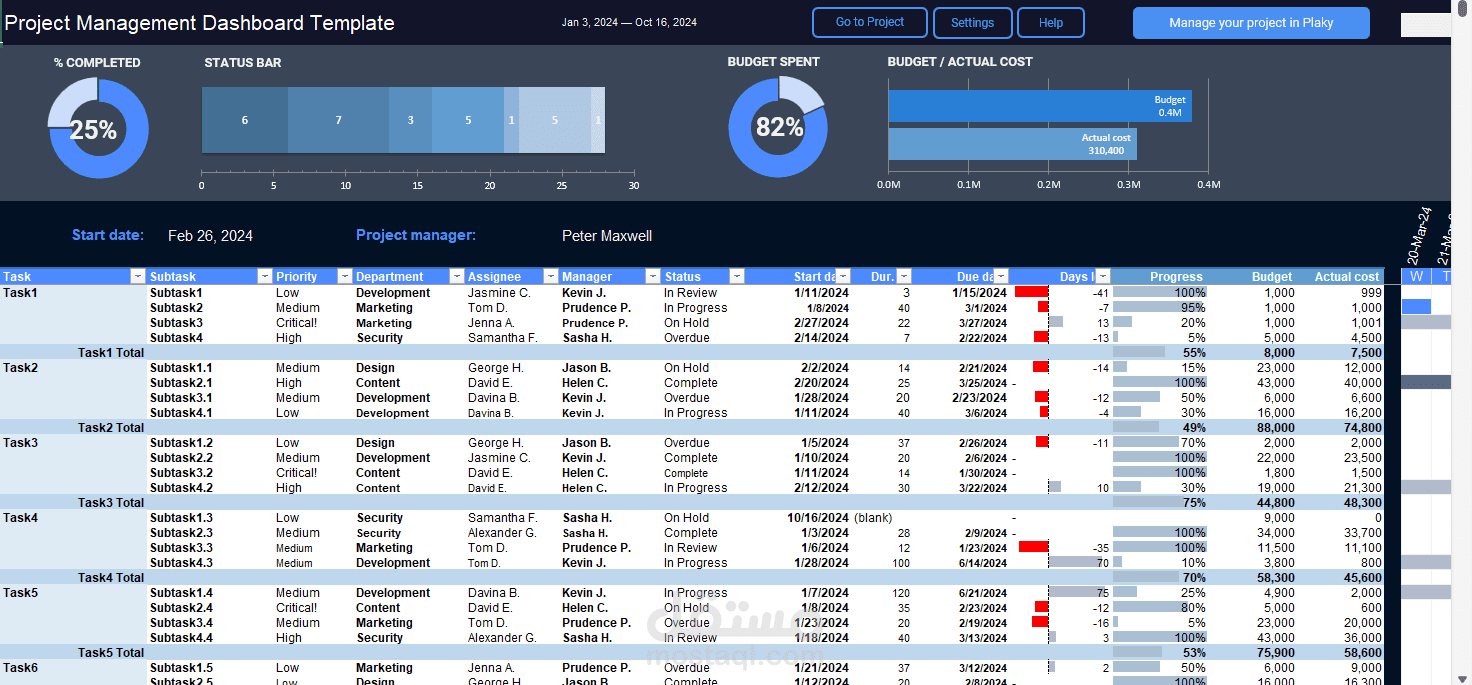Open the Status column filter dropdown
This screenshot has width=1472, height=685.
[737, 276]
